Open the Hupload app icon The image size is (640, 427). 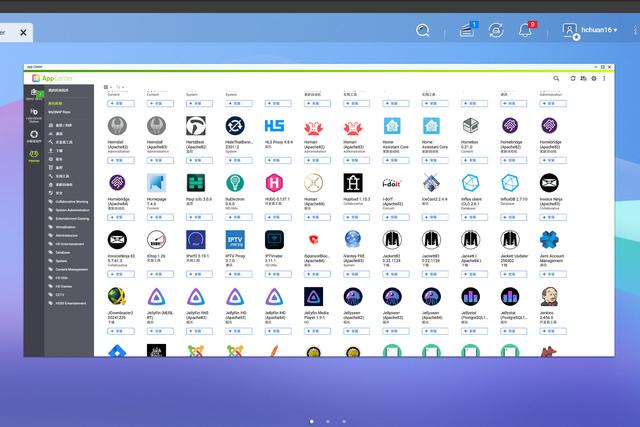[353, 183]
